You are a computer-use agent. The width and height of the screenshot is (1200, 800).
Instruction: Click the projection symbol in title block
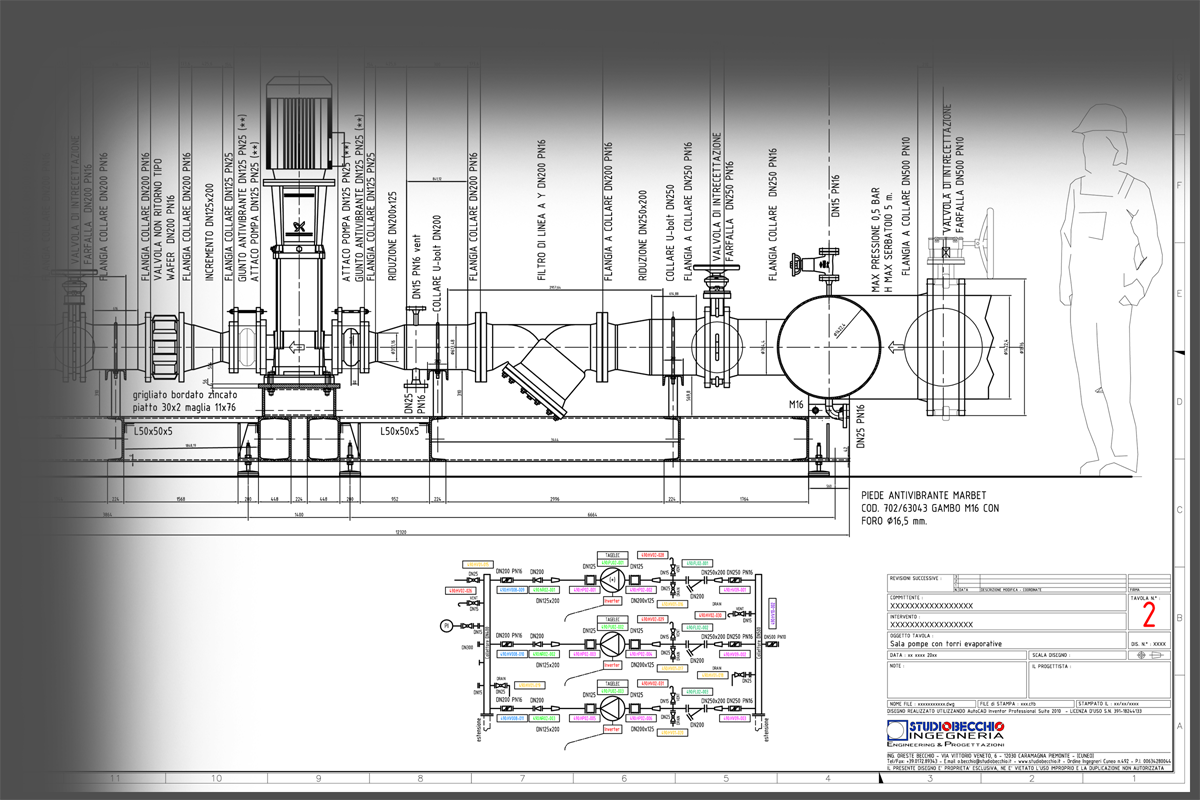(x=1148, y=655)
